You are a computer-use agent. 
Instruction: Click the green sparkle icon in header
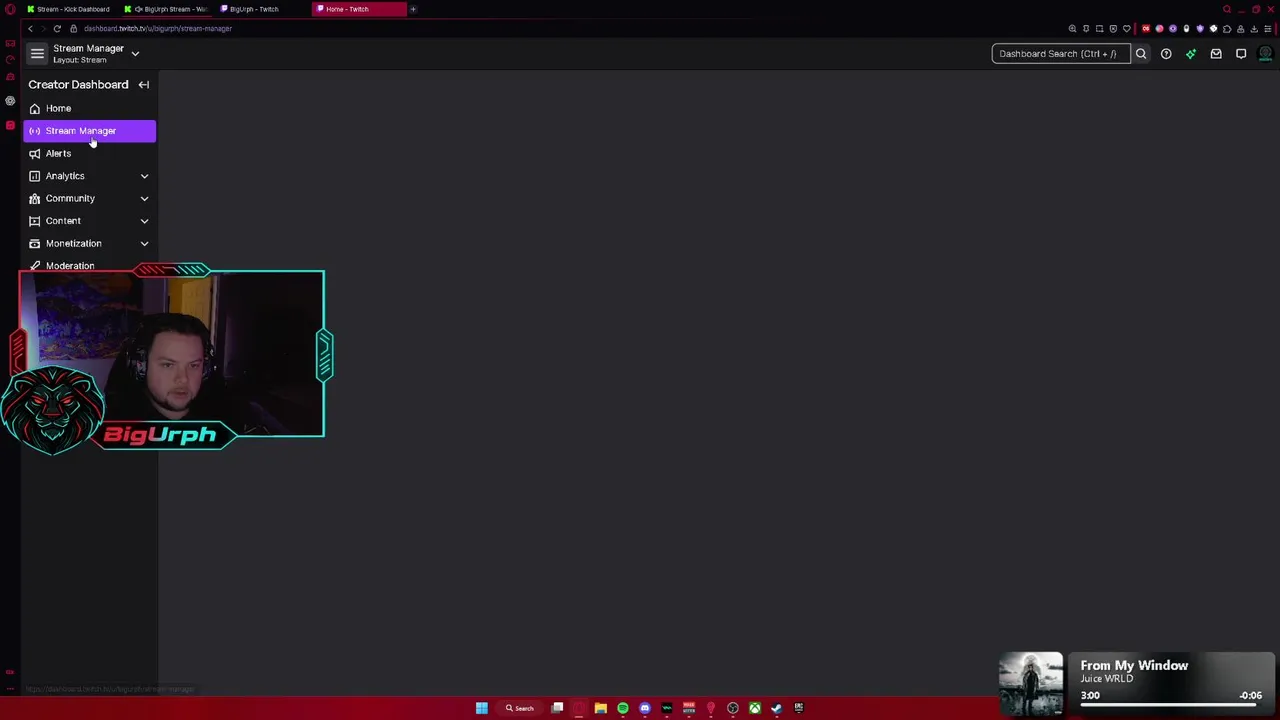1191,54
